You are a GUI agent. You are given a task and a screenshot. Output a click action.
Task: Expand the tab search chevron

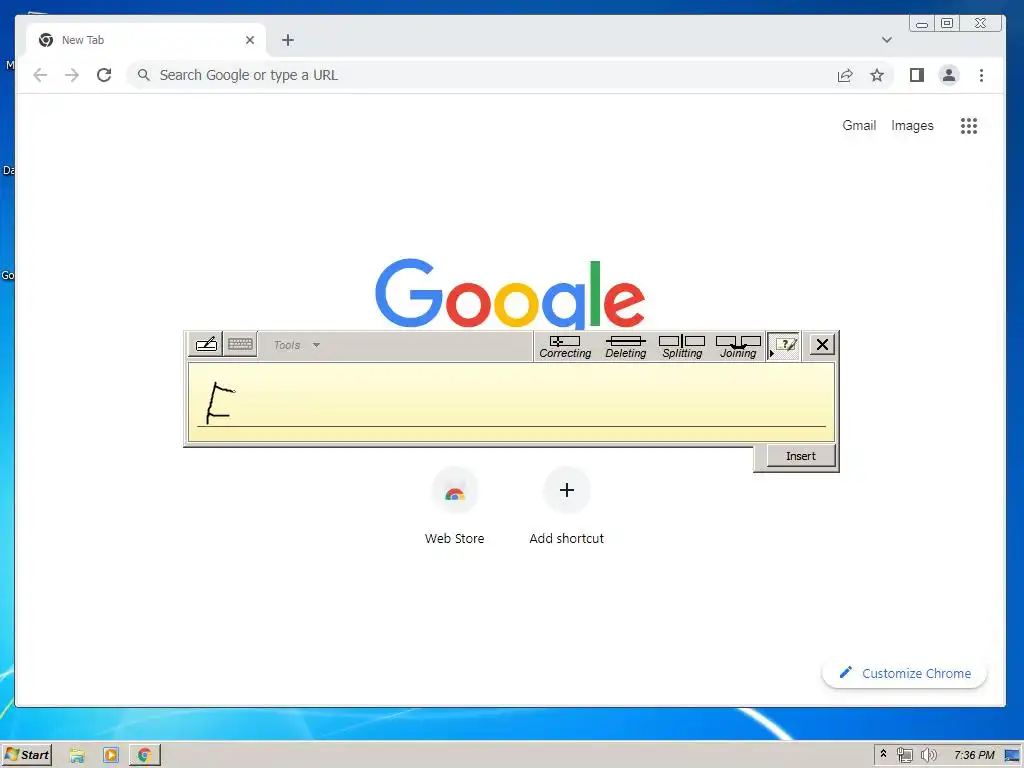pyautogui.click(x=887, y=40)
